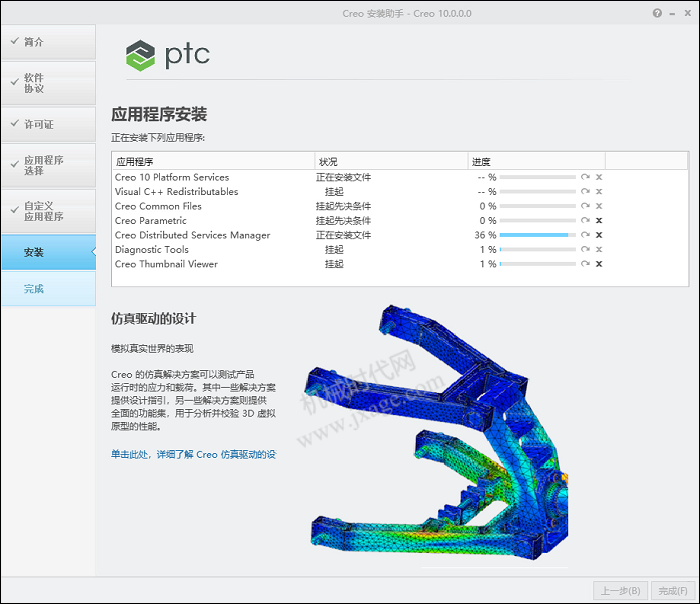Click the 状况 column header
The height and width of the screenshot is (604, 700).
point(392,161)
